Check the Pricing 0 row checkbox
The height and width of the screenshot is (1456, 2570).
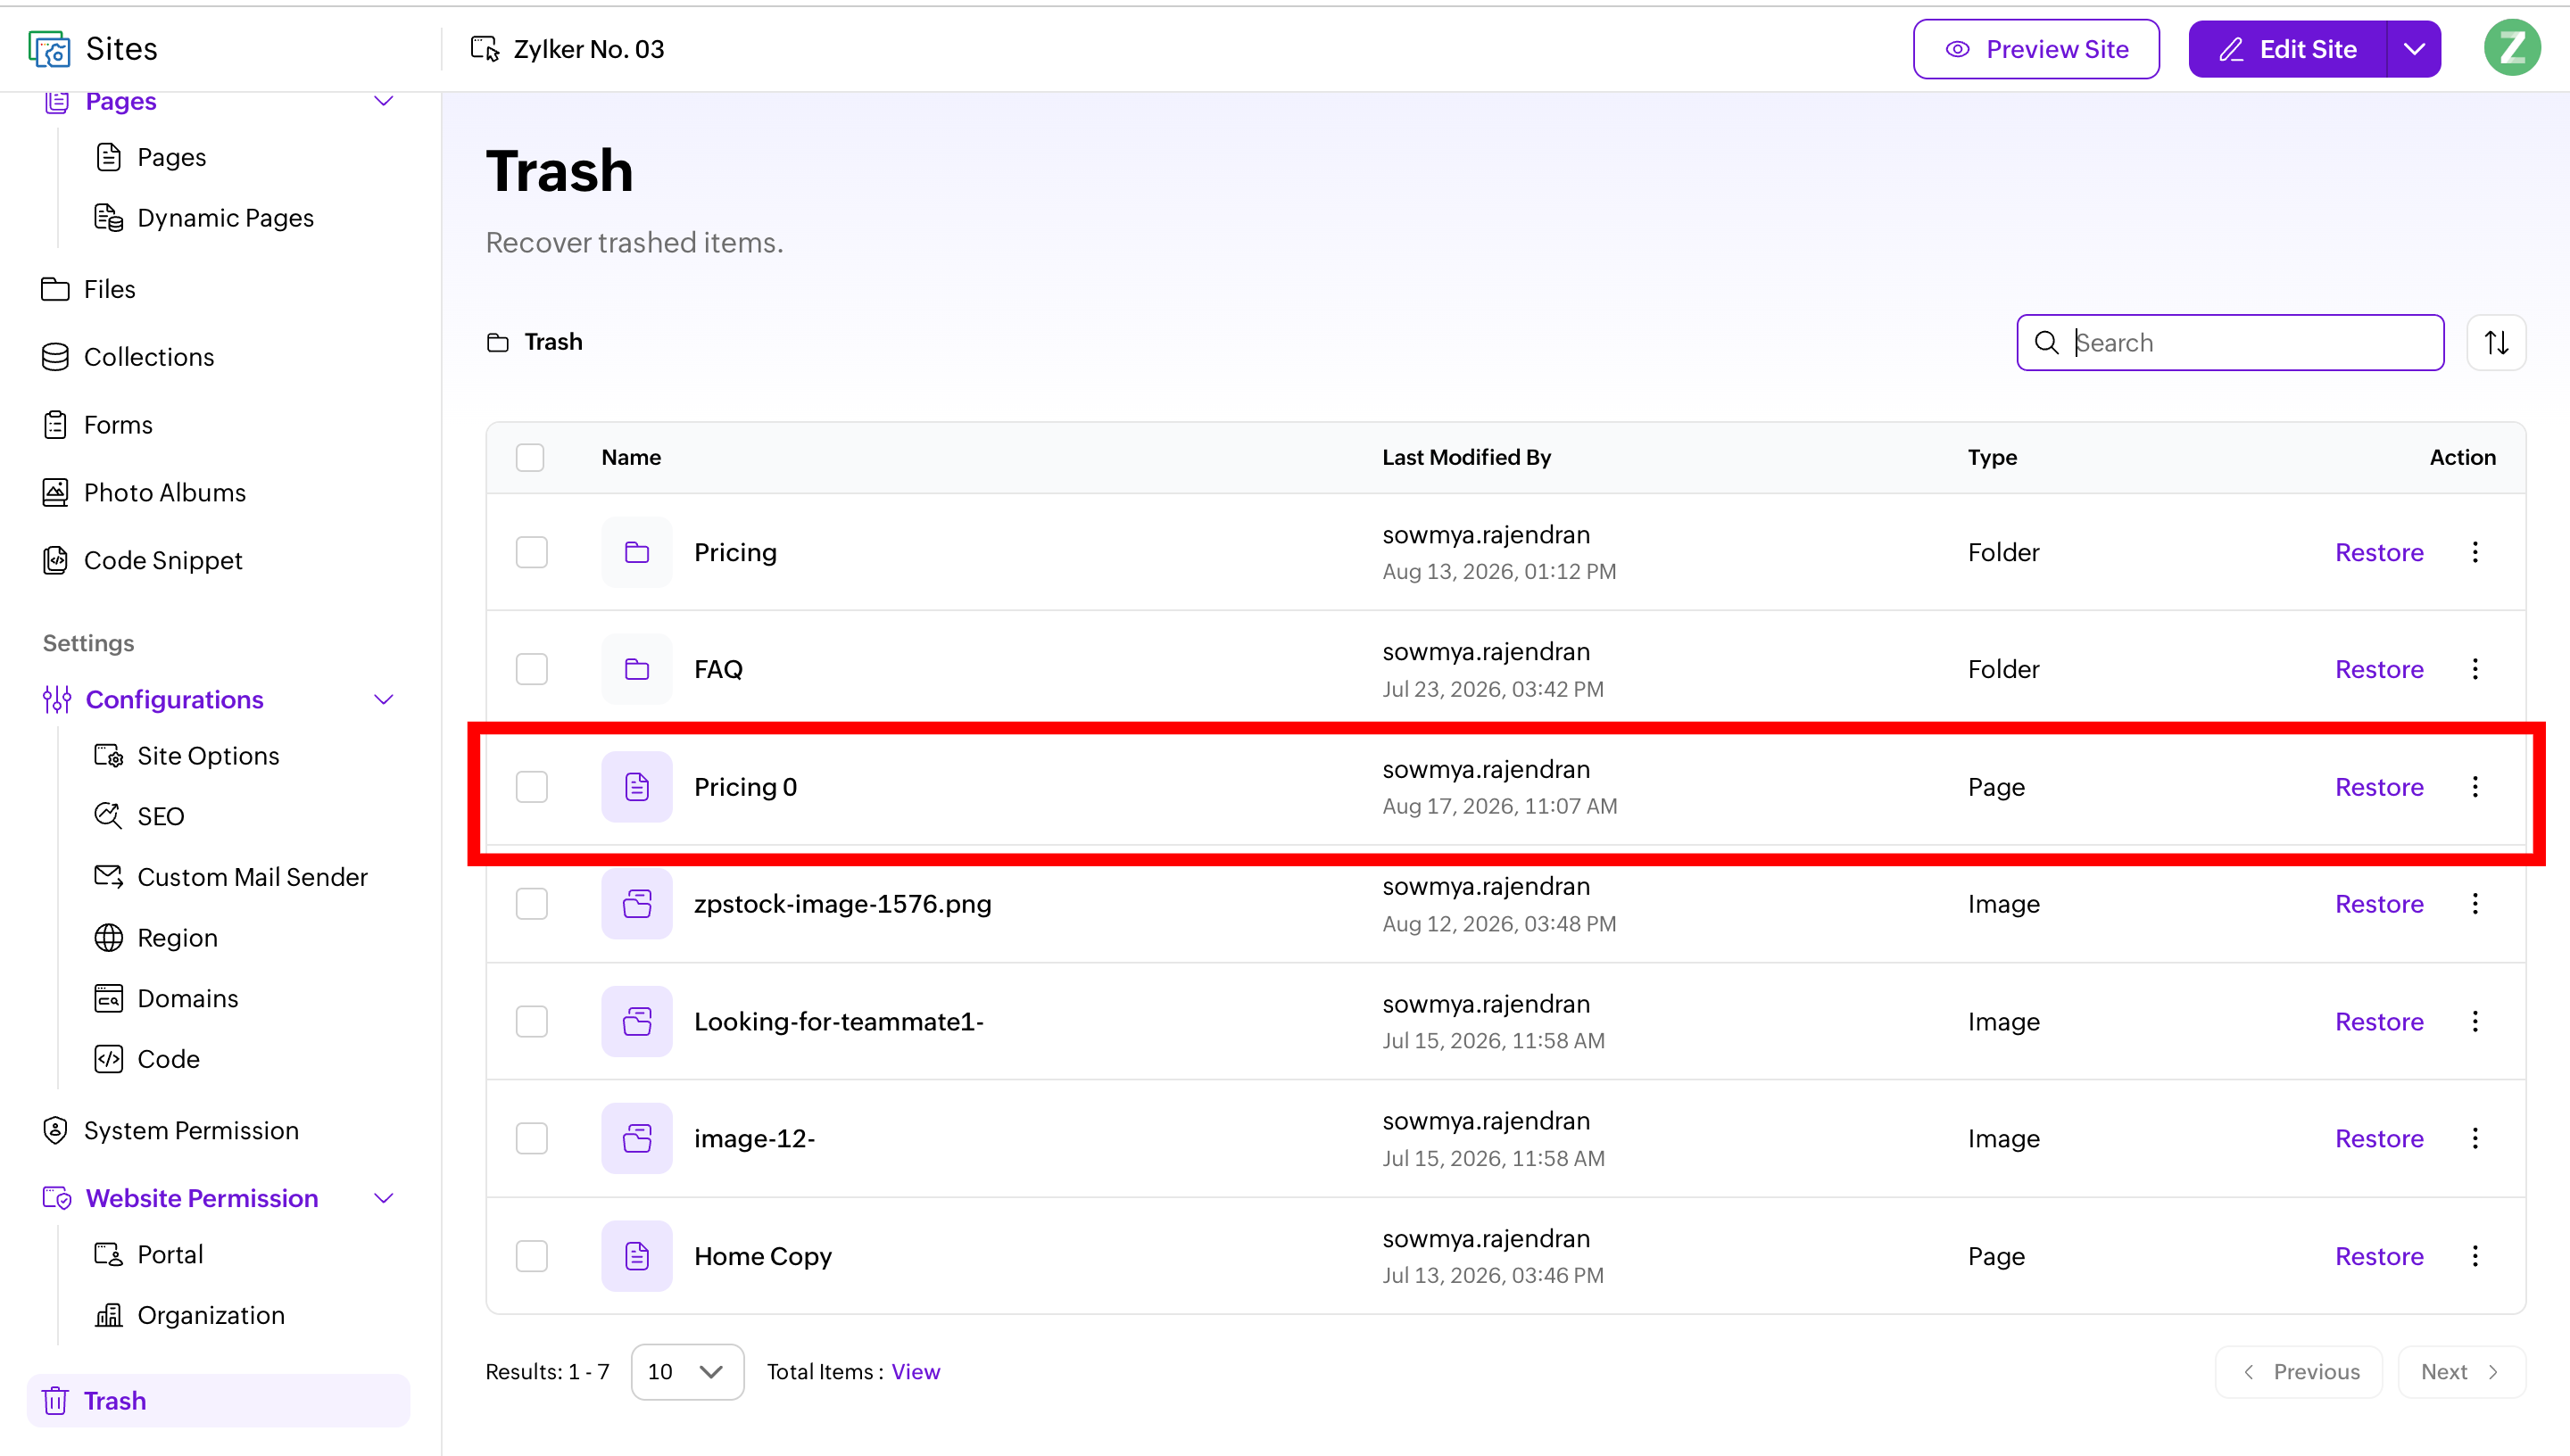pos(532,787)
